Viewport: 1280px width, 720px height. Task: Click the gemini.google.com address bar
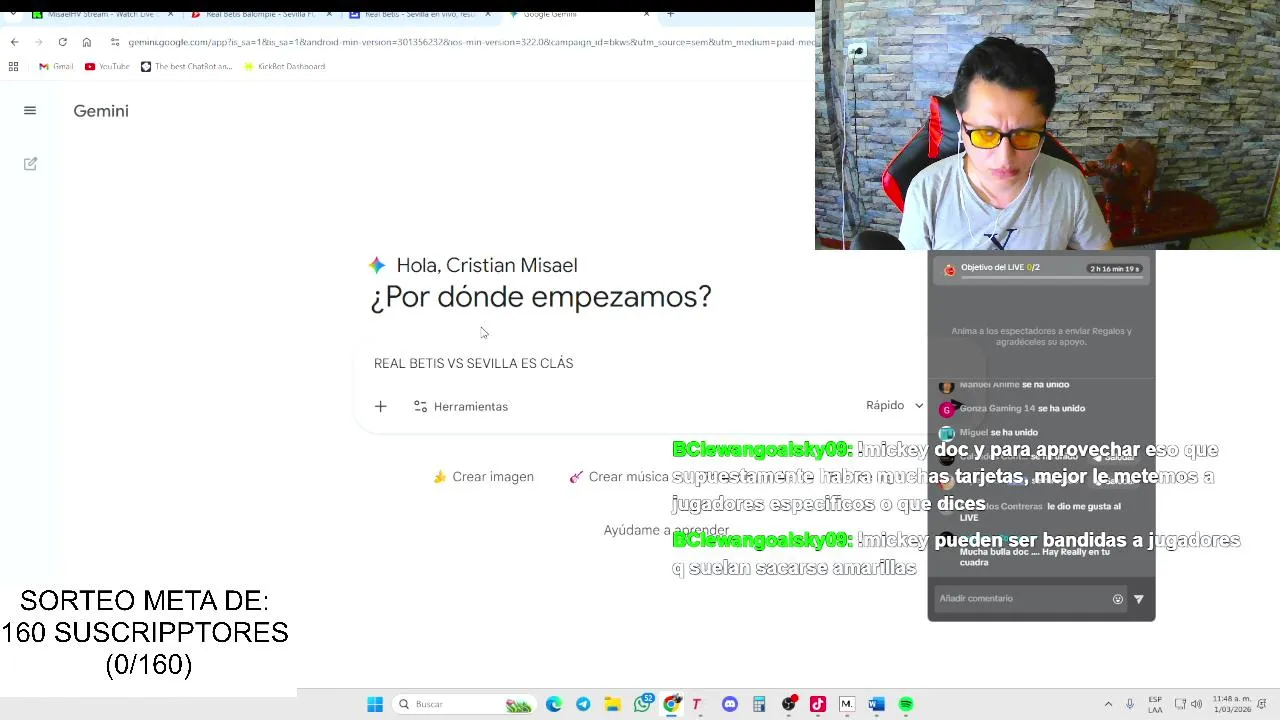tap(470, 42)
